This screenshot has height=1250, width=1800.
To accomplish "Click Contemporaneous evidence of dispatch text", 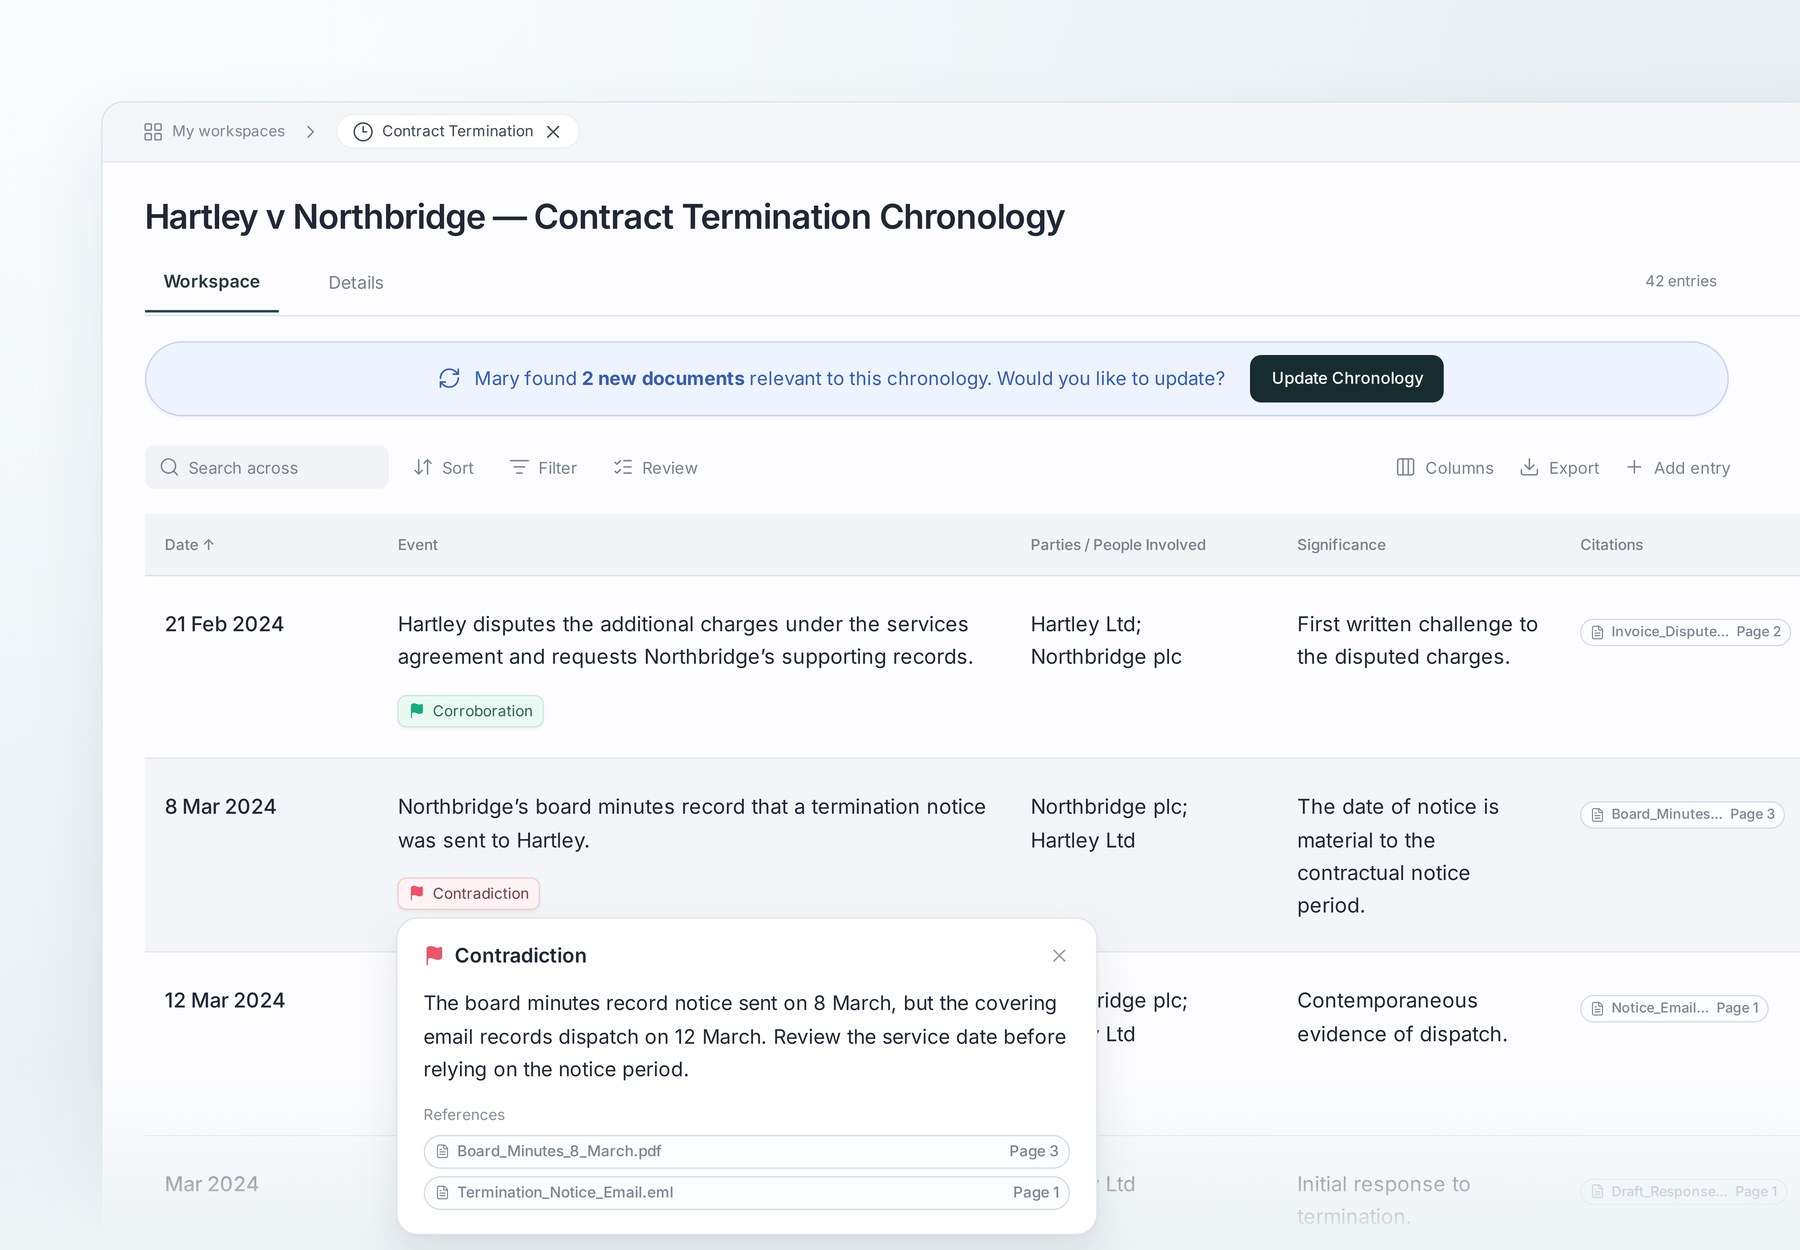I will point(1402,1017).
